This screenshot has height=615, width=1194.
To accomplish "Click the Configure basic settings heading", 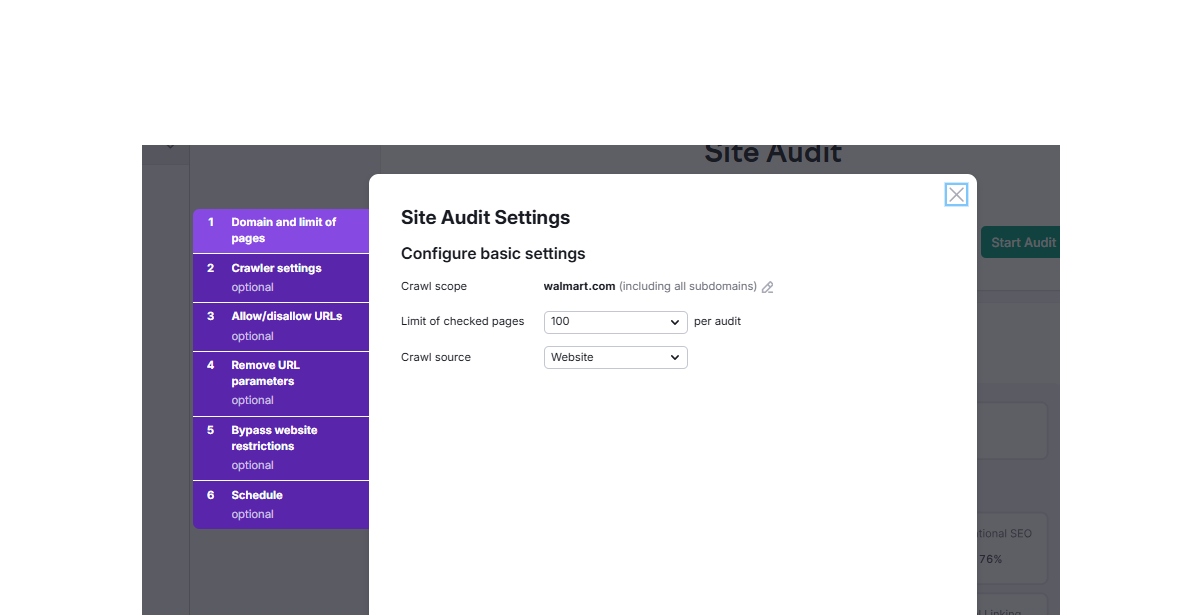I will click(493, 254).
